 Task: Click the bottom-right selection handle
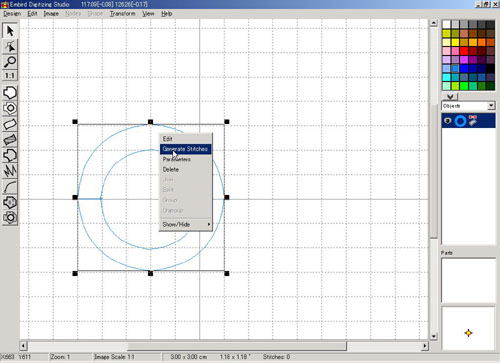click(227, 273)
